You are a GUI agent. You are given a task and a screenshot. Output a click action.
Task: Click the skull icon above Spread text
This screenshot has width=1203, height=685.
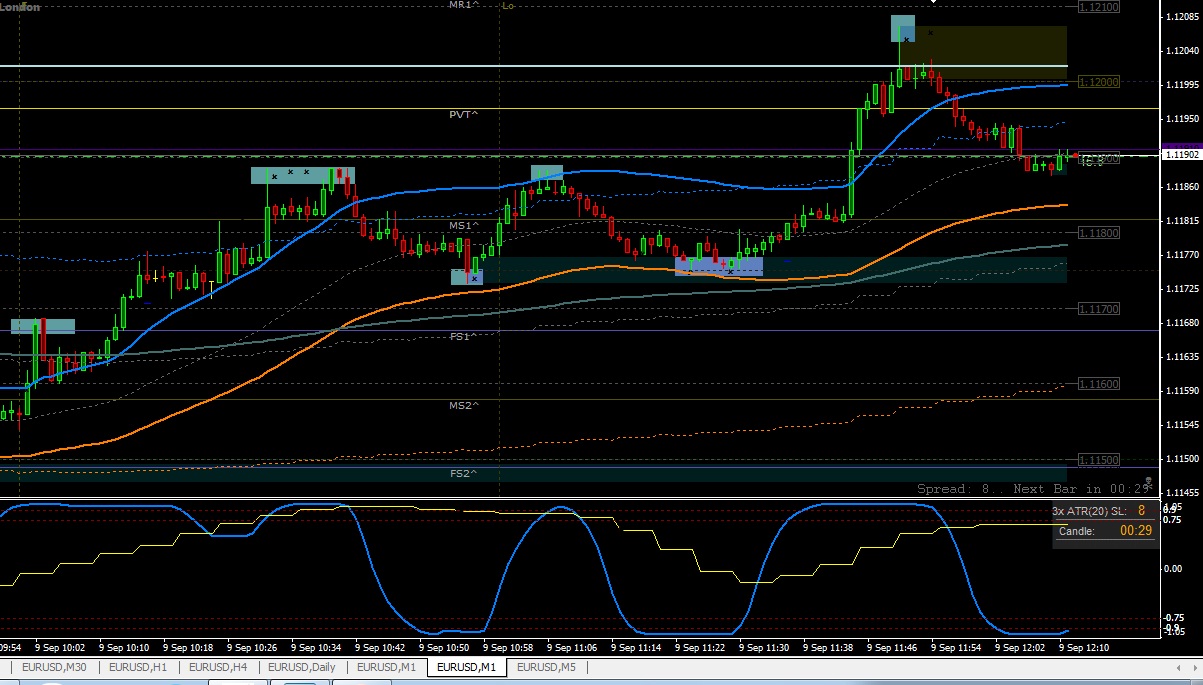[1148, 482]
